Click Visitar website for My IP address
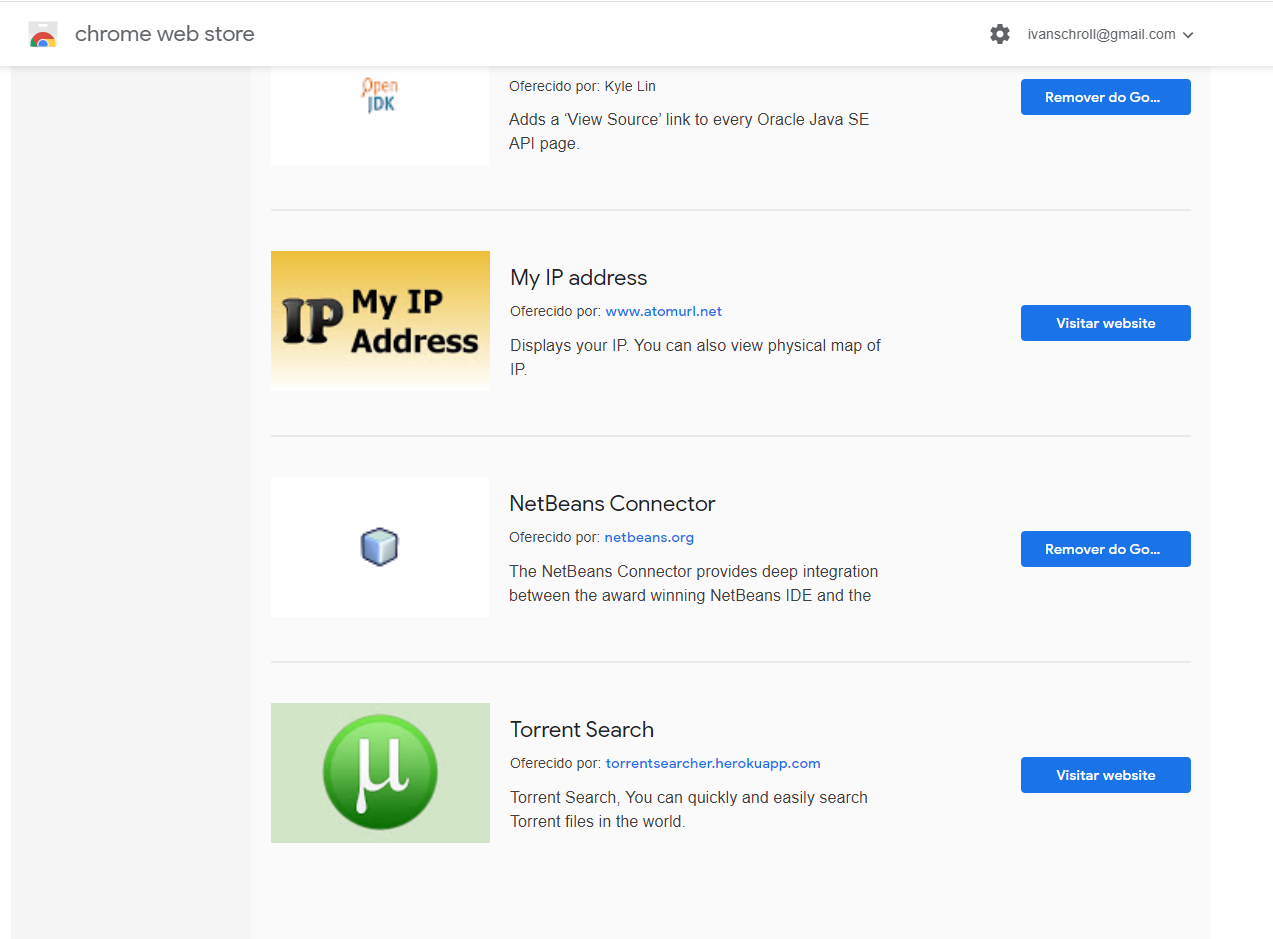Image resolution: width=1273 pixels, height=939 pixels. pos(1106,323)
